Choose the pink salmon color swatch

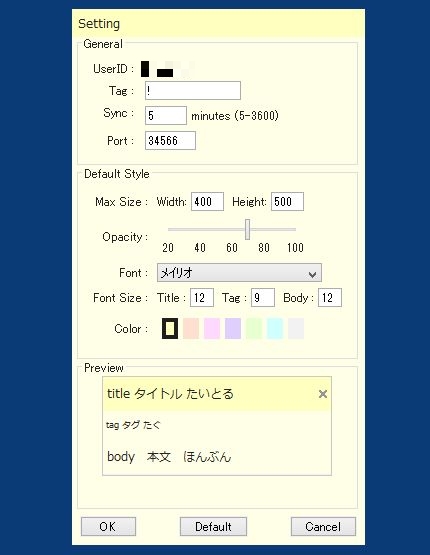[x=191, y=328]
